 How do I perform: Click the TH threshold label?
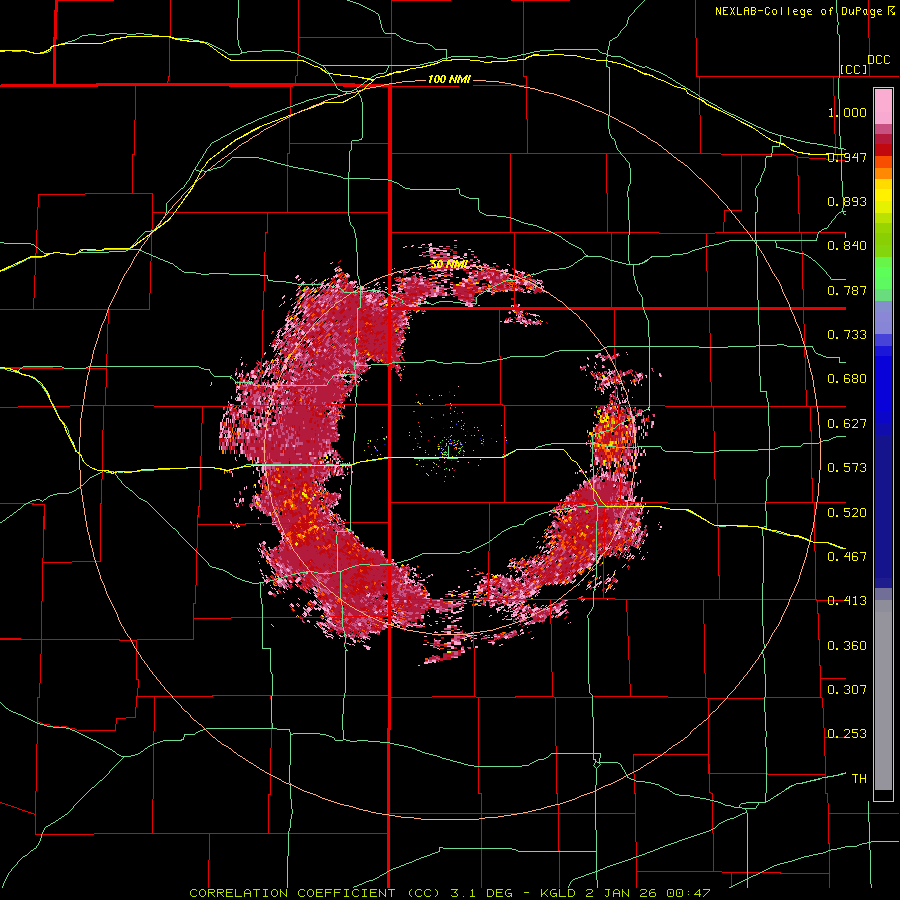click(x=859, y=779)
